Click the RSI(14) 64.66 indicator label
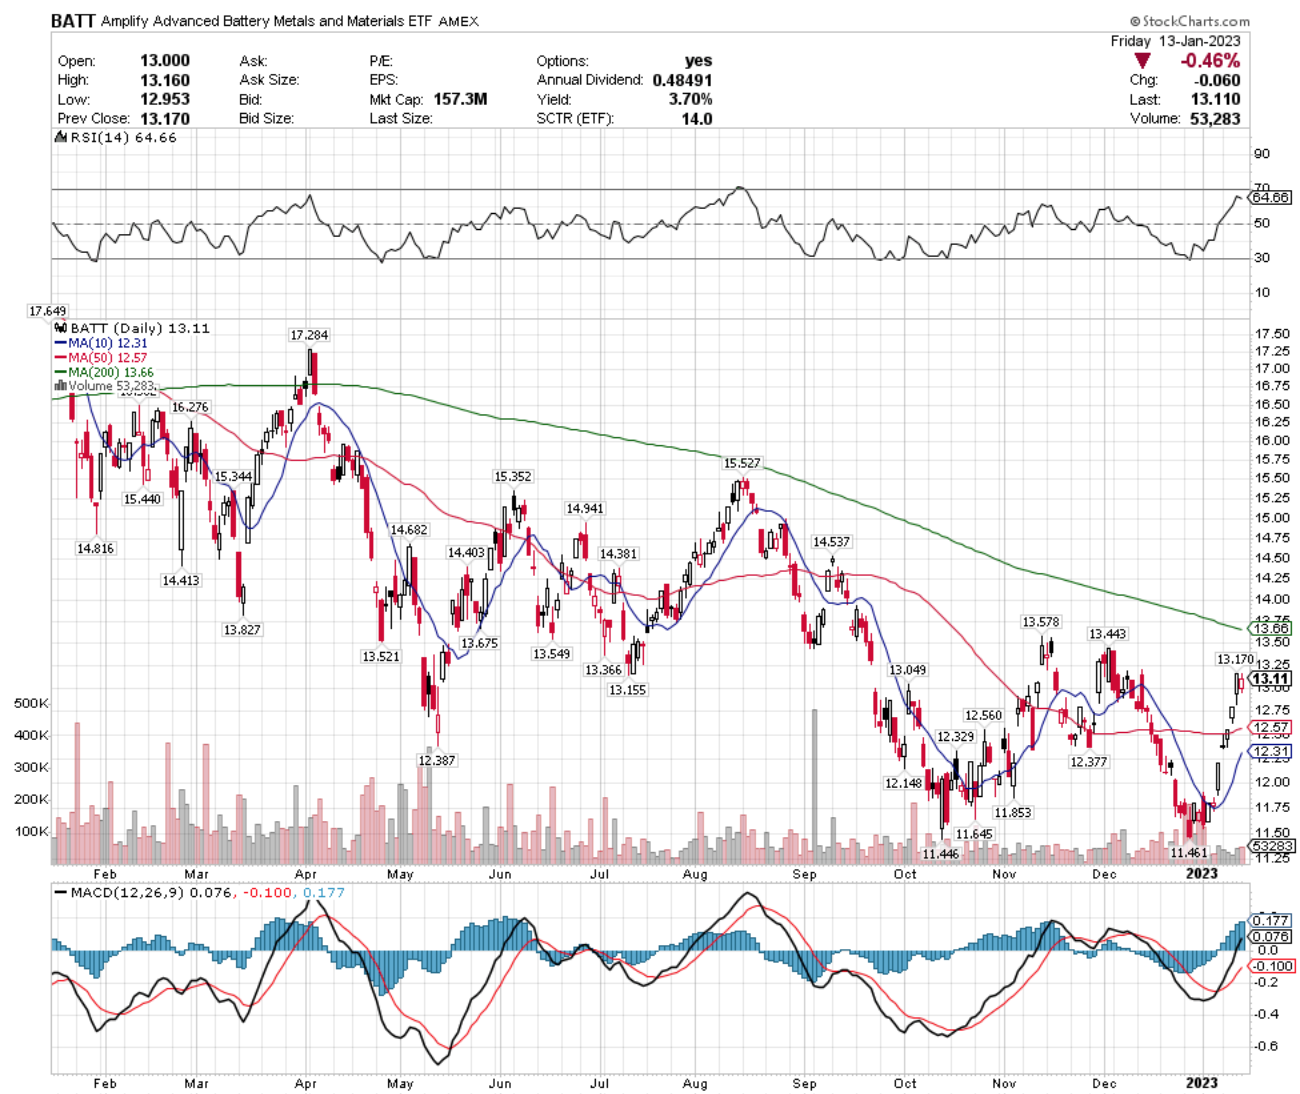Image resolution: width=1300 pixels, height=1094 pixels. pos(115,137)
